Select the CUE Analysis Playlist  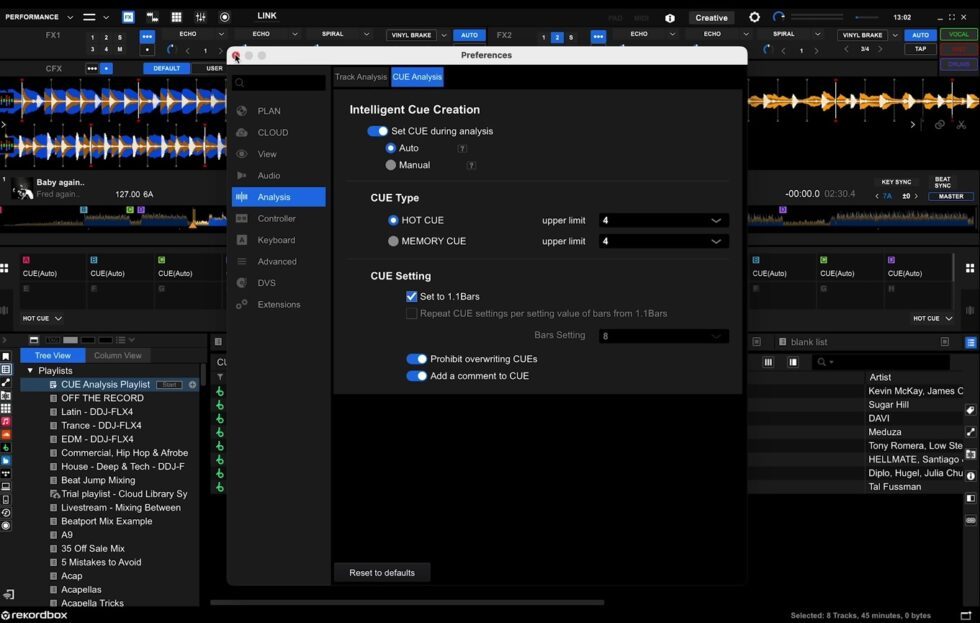coord(104,383)
